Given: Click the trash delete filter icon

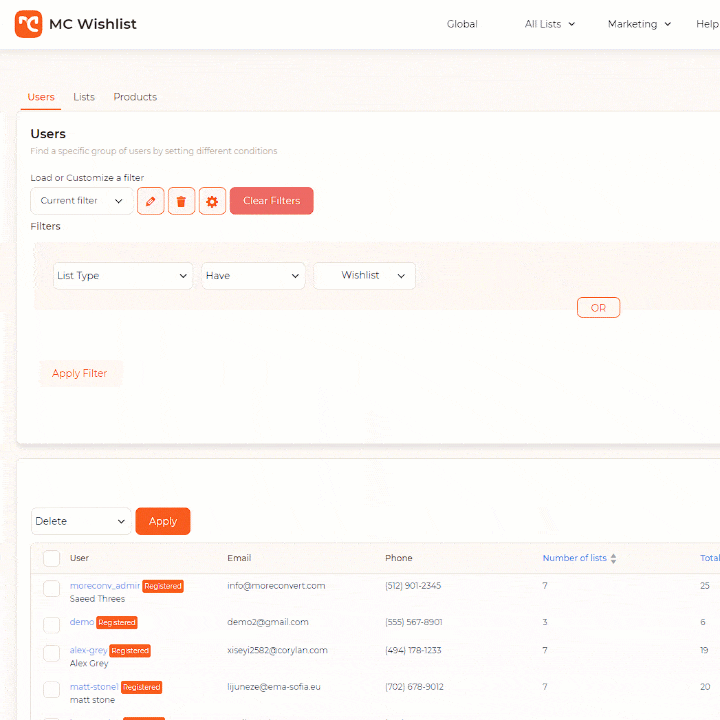Looking at the screenshot, I should click(181, 201).
